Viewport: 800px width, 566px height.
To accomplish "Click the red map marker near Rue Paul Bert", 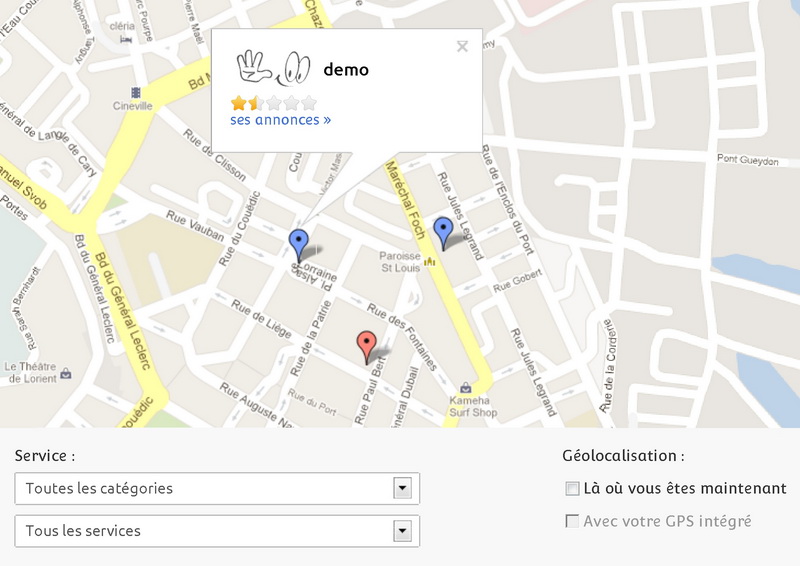I will [367, 348].
